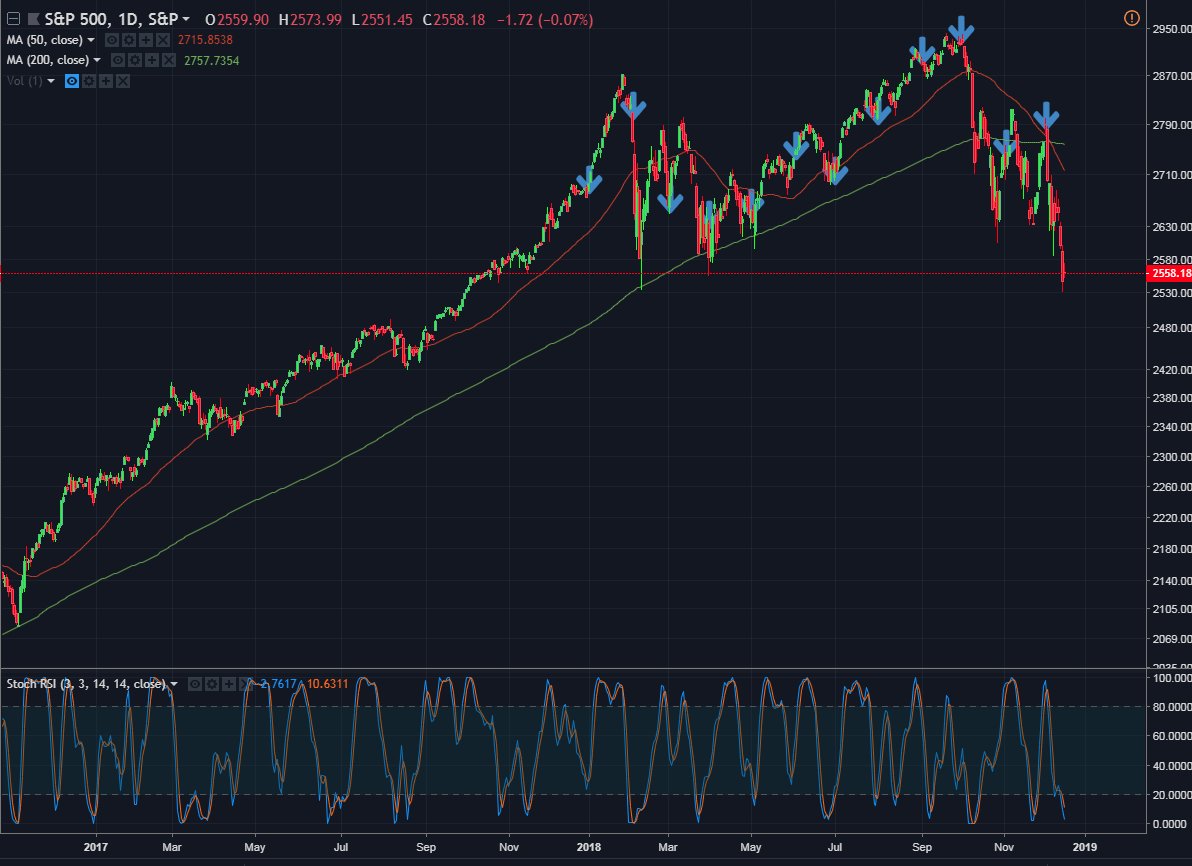Open the Vol (1) dropdown arrow
This screenshot has width=1192, height=866.
(51, 81)
